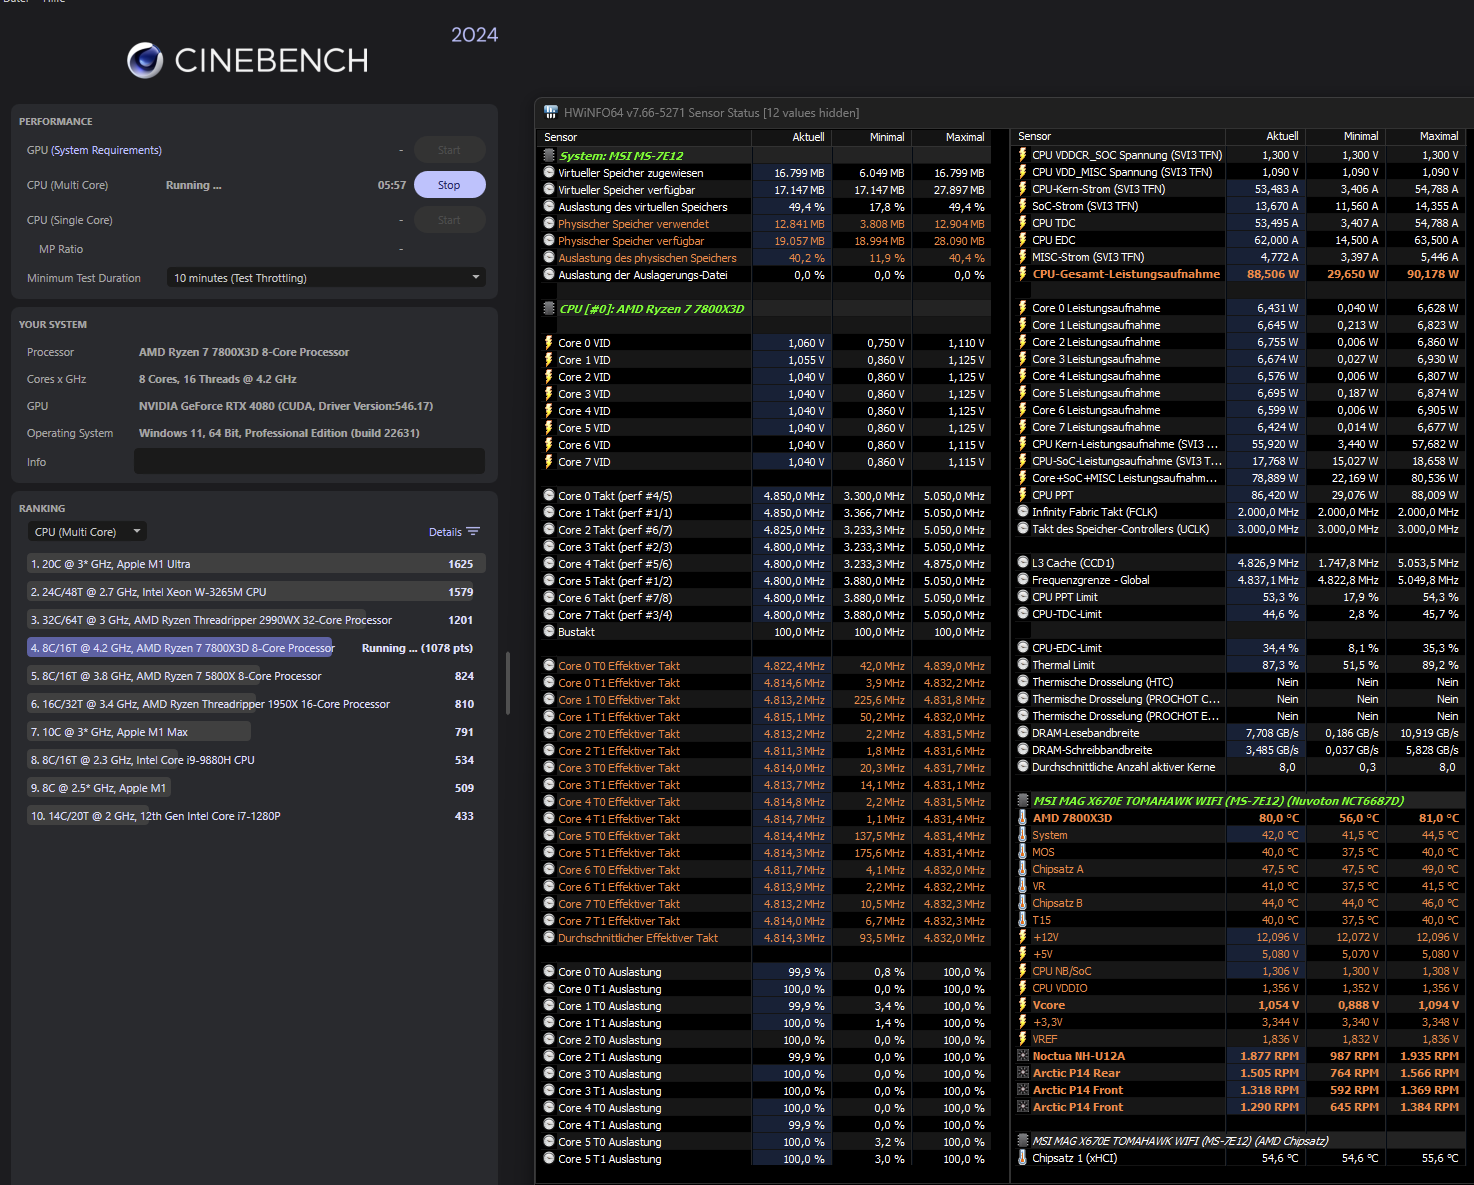
Task: Stop the running CPU Multi Core test
Action: [449, 185]
